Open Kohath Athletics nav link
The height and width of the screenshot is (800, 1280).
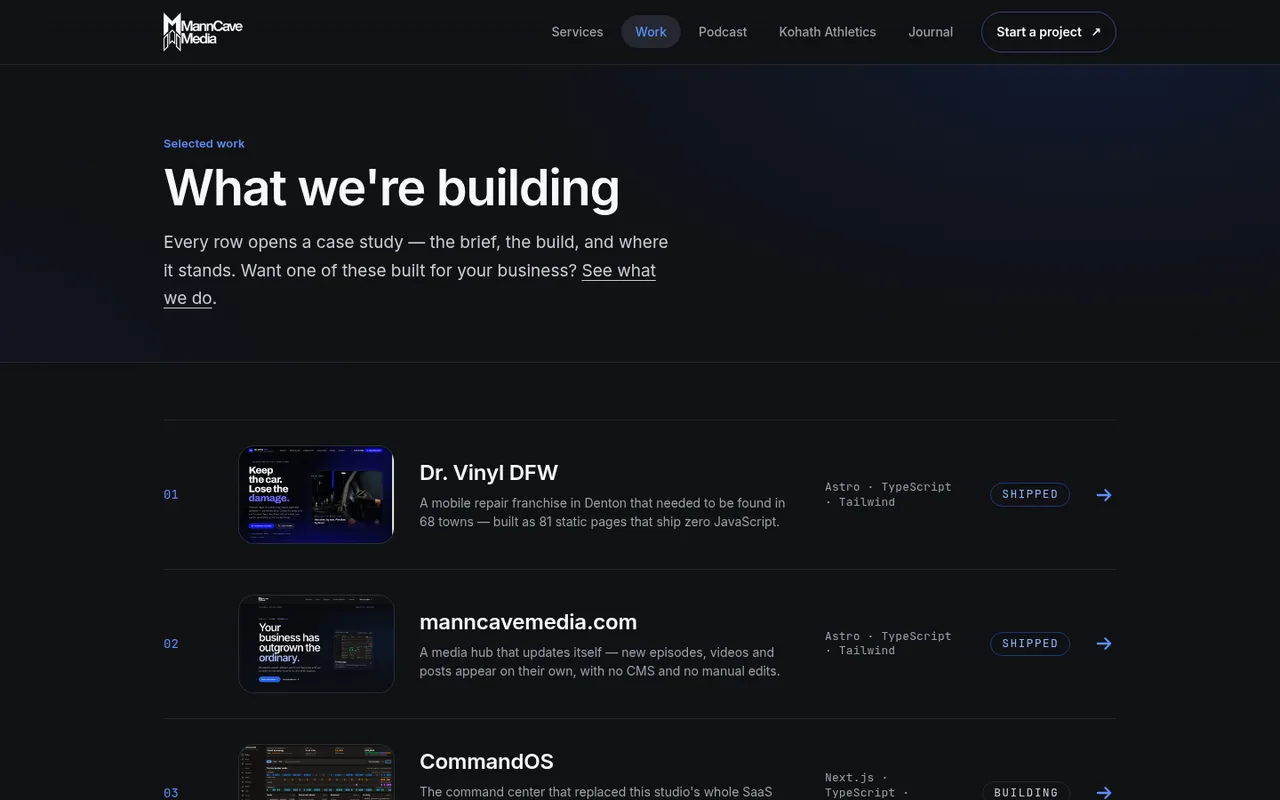pos(828,32)
